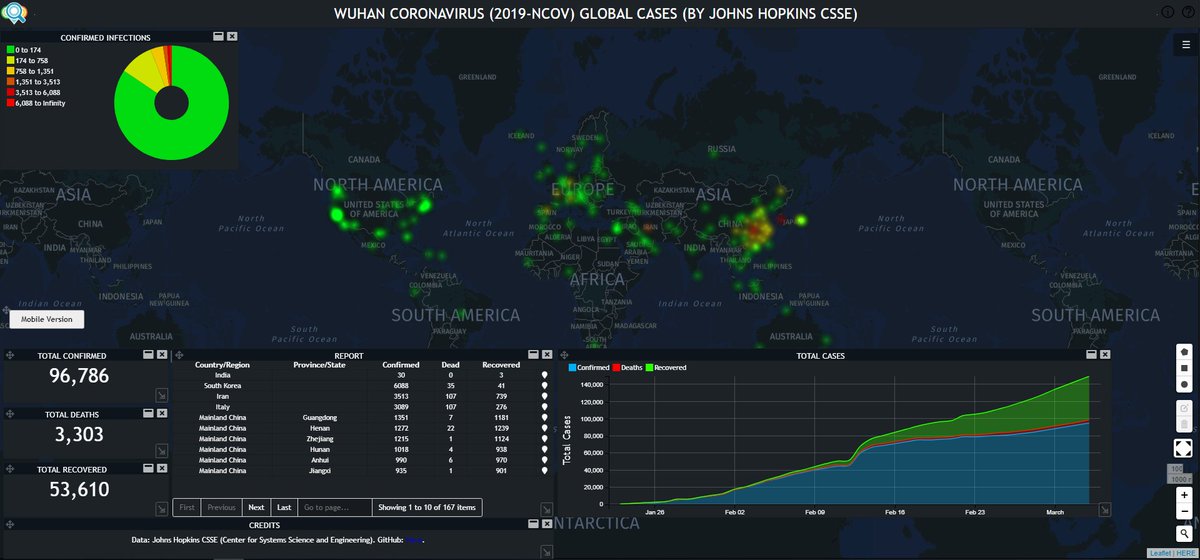The width and height of the screenshot is (1200, 560).
Task: Open the Mobile Version
Action: pos(46,319)
